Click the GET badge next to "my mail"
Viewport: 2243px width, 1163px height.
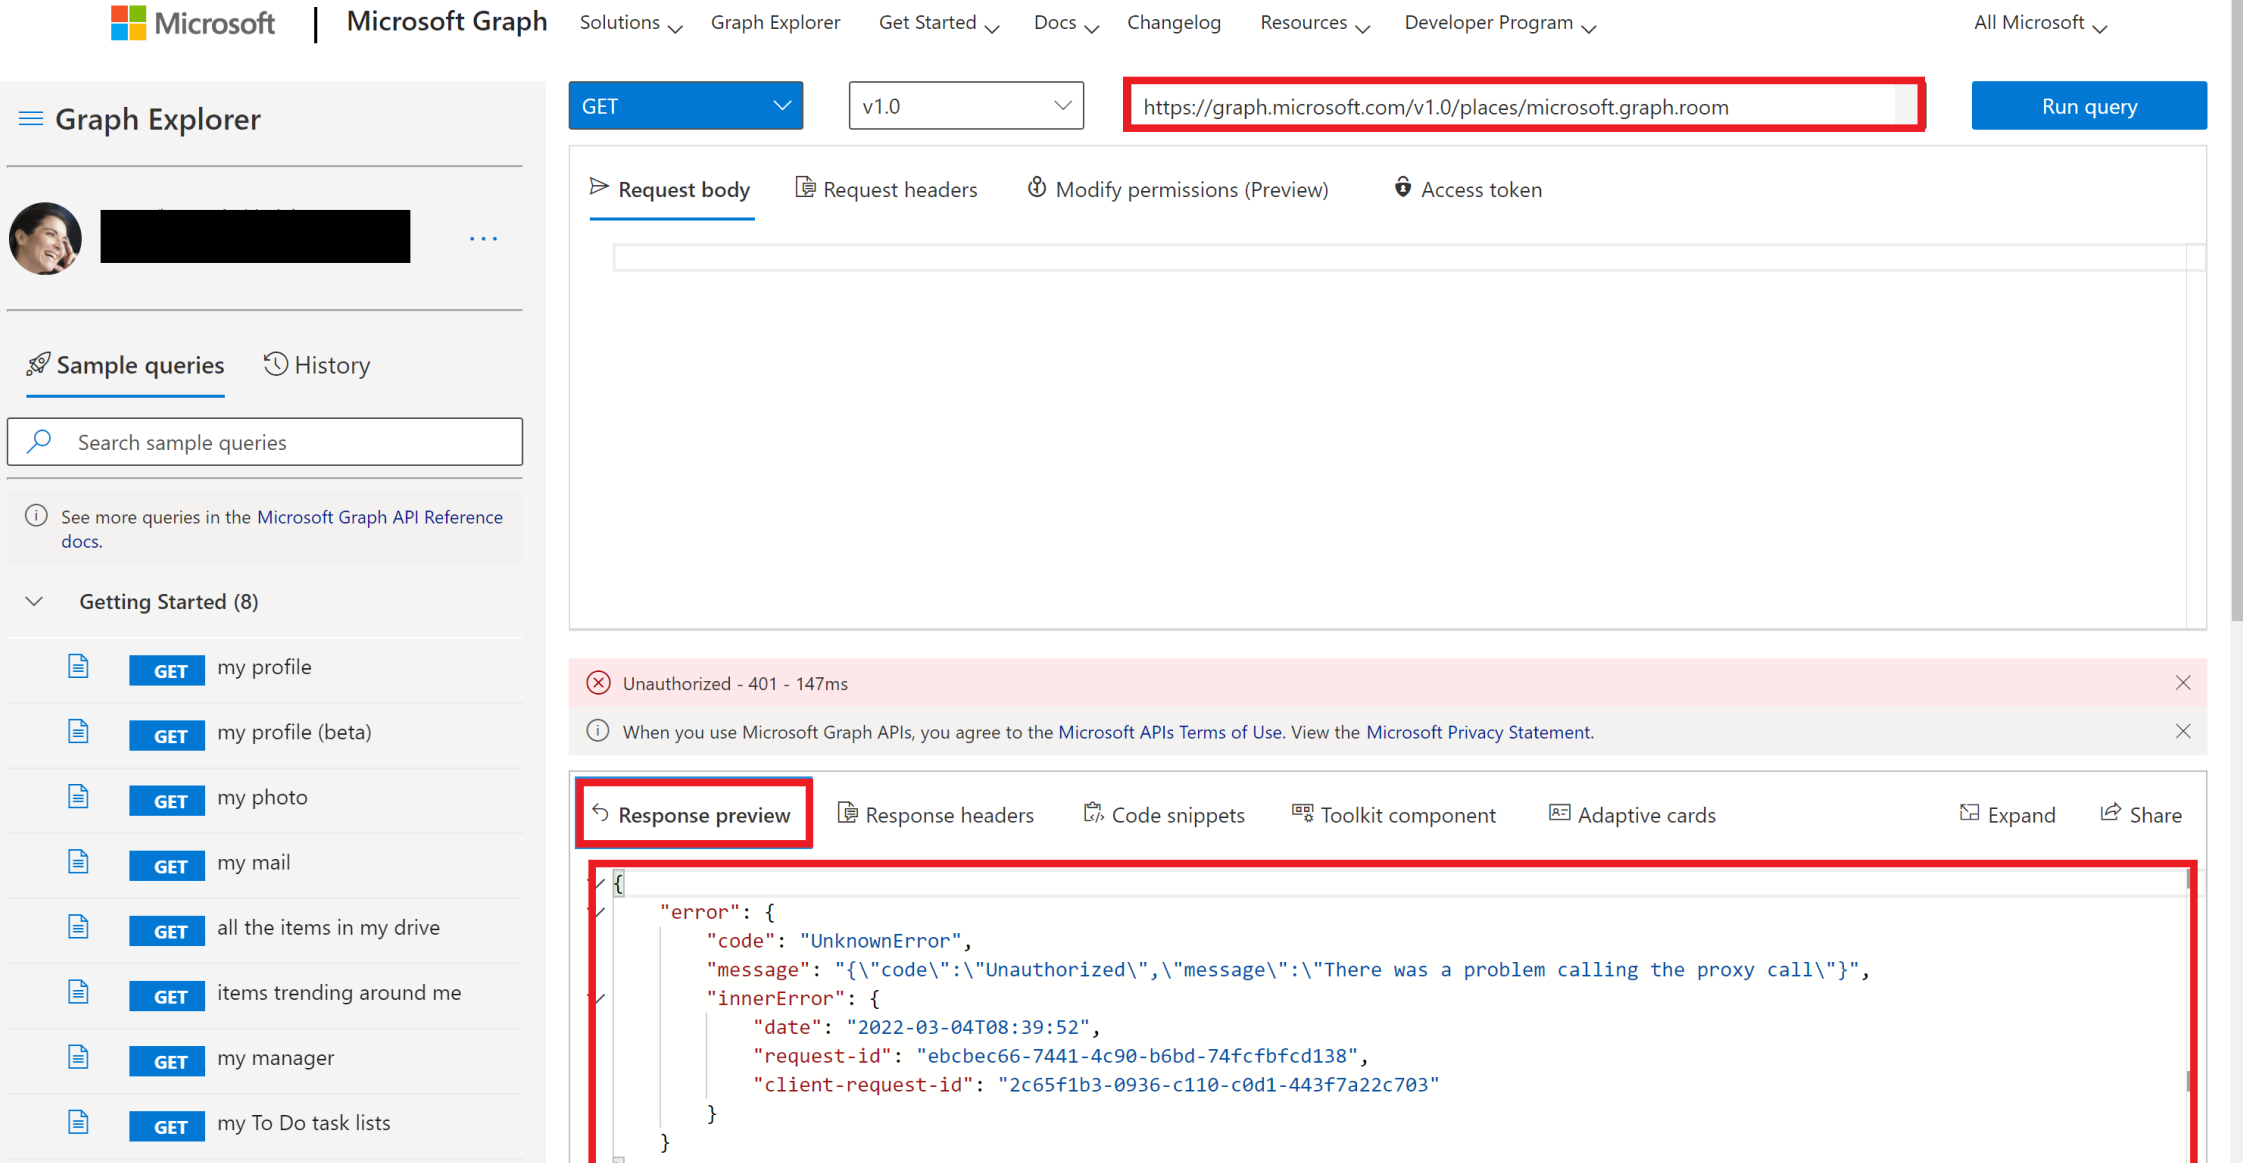166,866
